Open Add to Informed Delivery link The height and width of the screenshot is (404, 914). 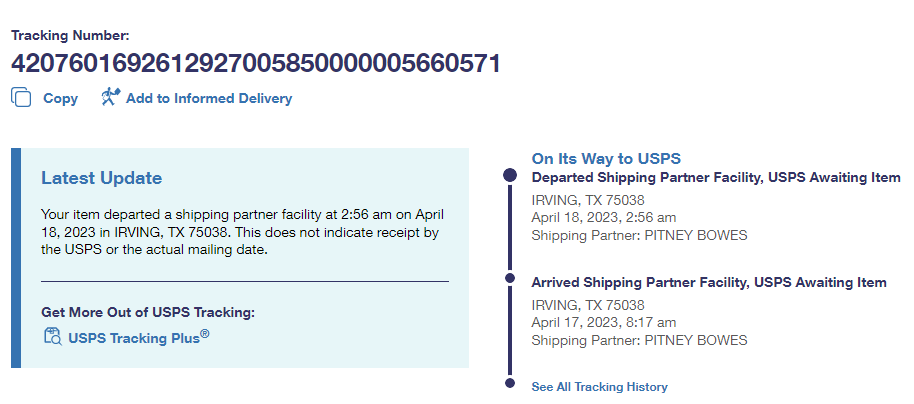tap(208, 99)
